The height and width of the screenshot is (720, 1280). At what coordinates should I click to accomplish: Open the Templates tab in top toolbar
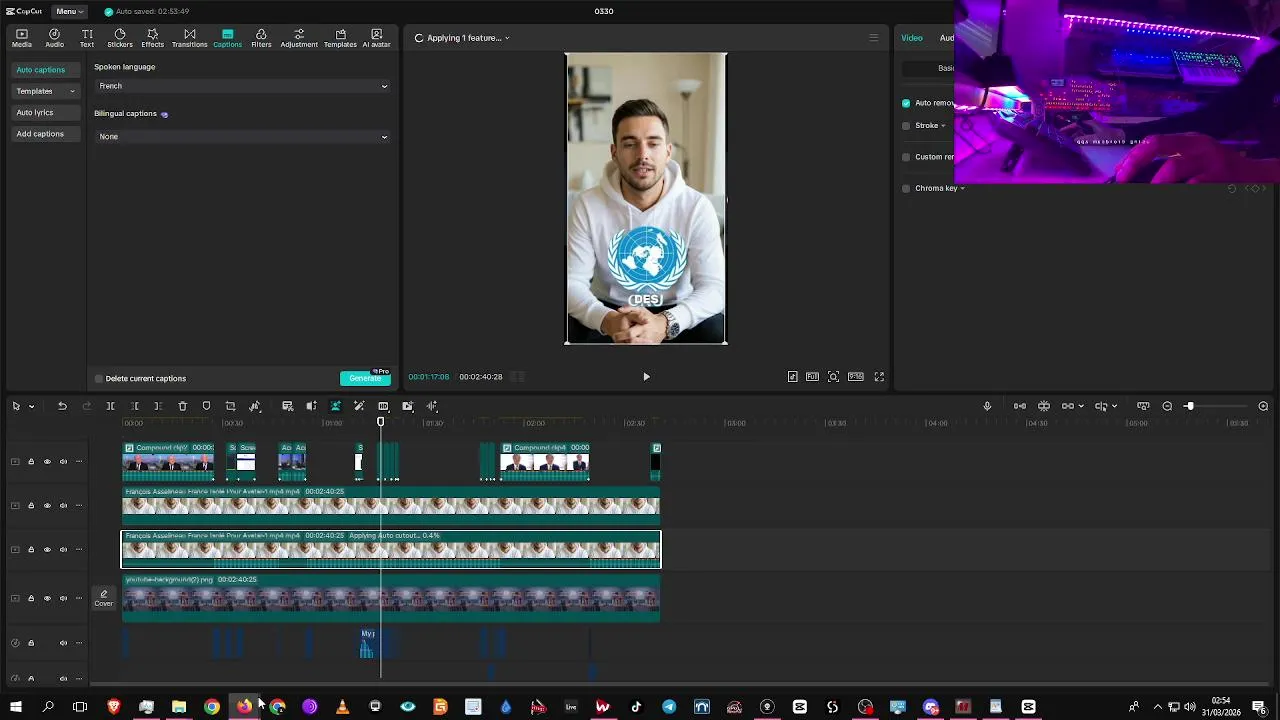pos(340,38)
